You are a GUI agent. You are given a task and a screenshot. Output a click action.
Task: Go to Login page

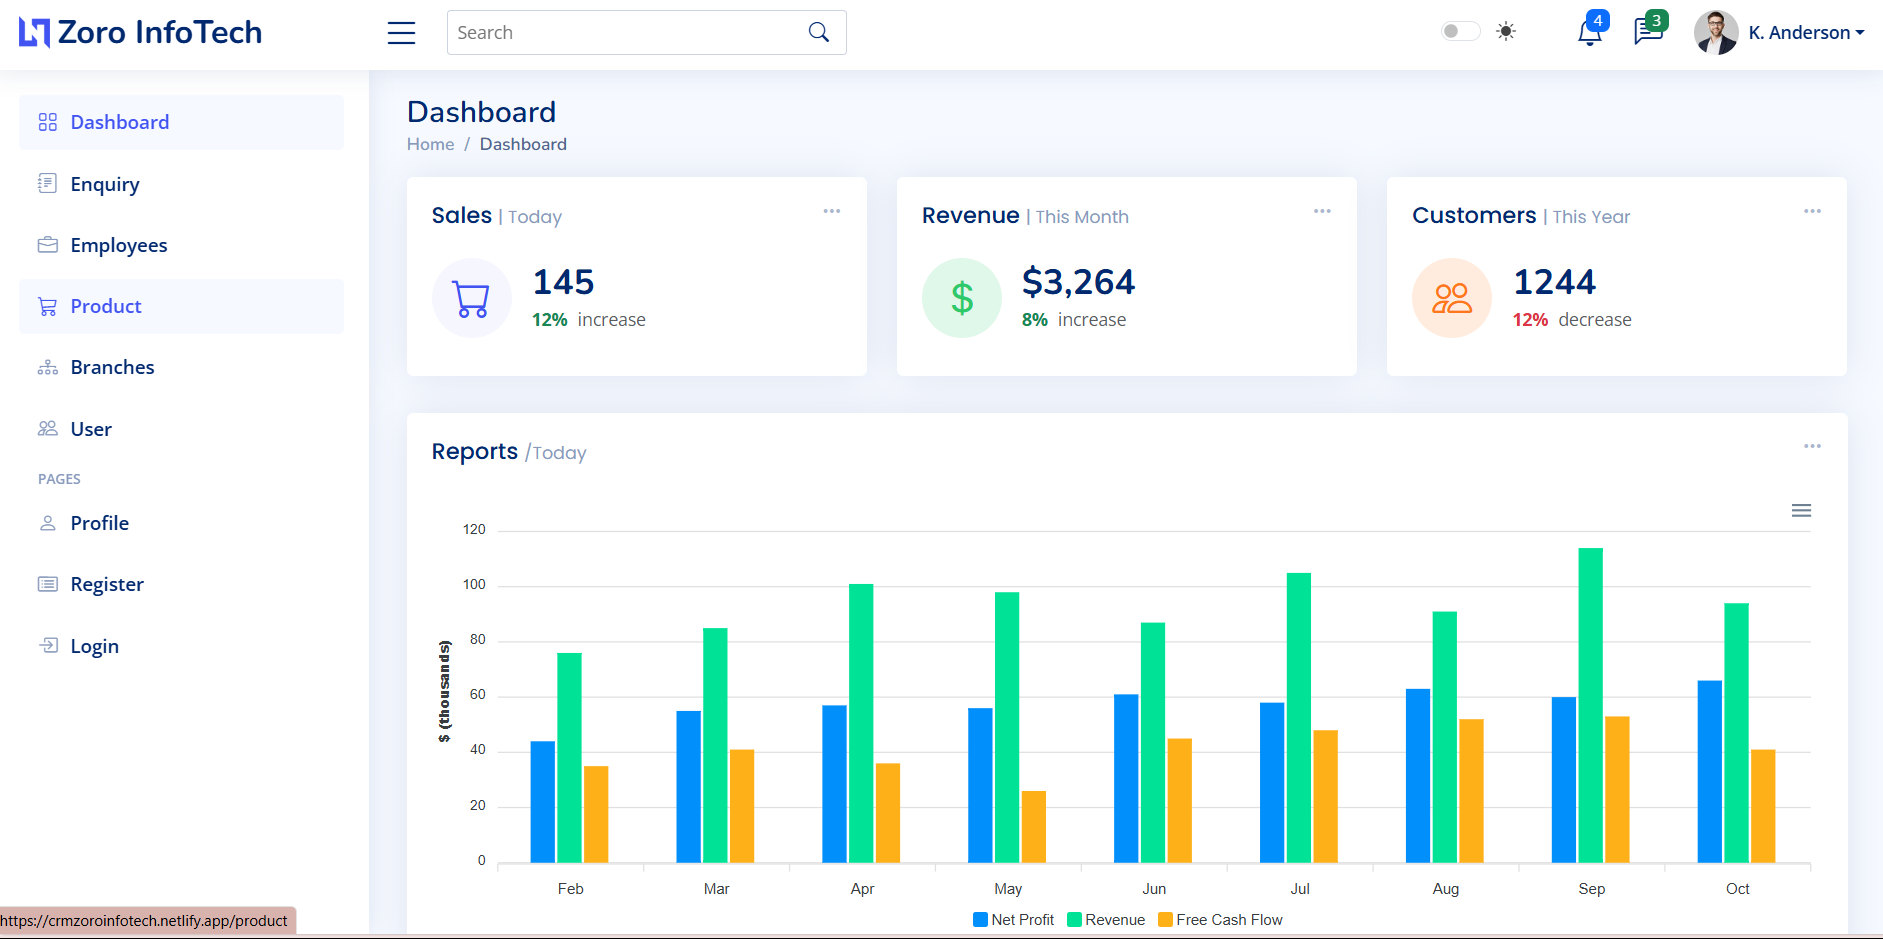coord(181,646)
